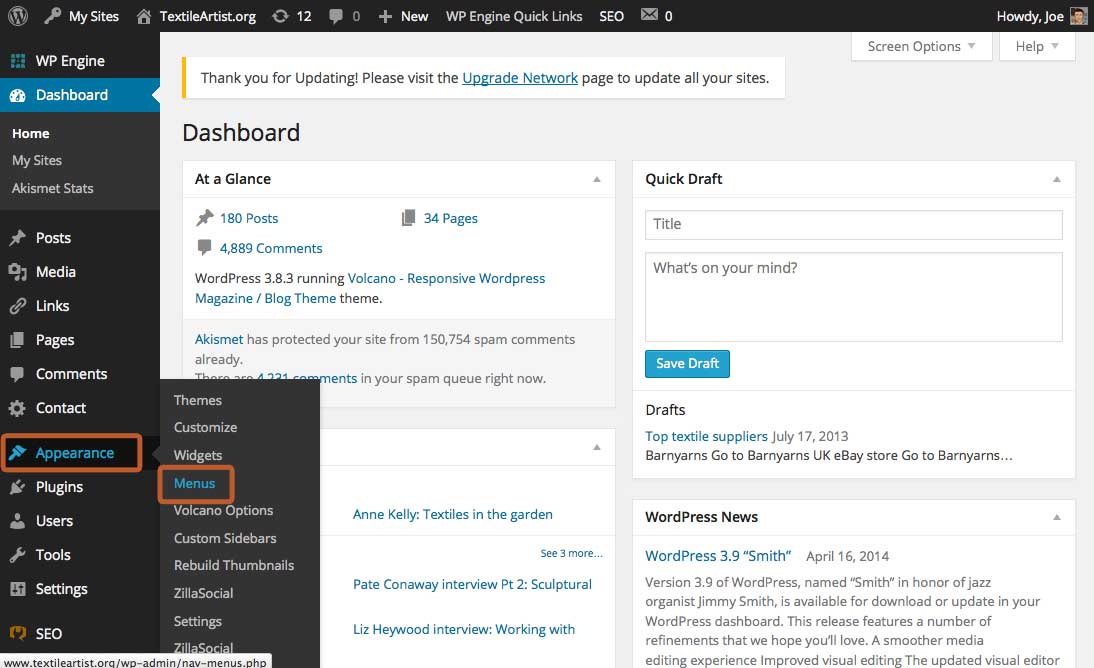Screen dimensions: 1094x668
Task: Open Akismet Stats in sidebar
Action: coord(52,188)
